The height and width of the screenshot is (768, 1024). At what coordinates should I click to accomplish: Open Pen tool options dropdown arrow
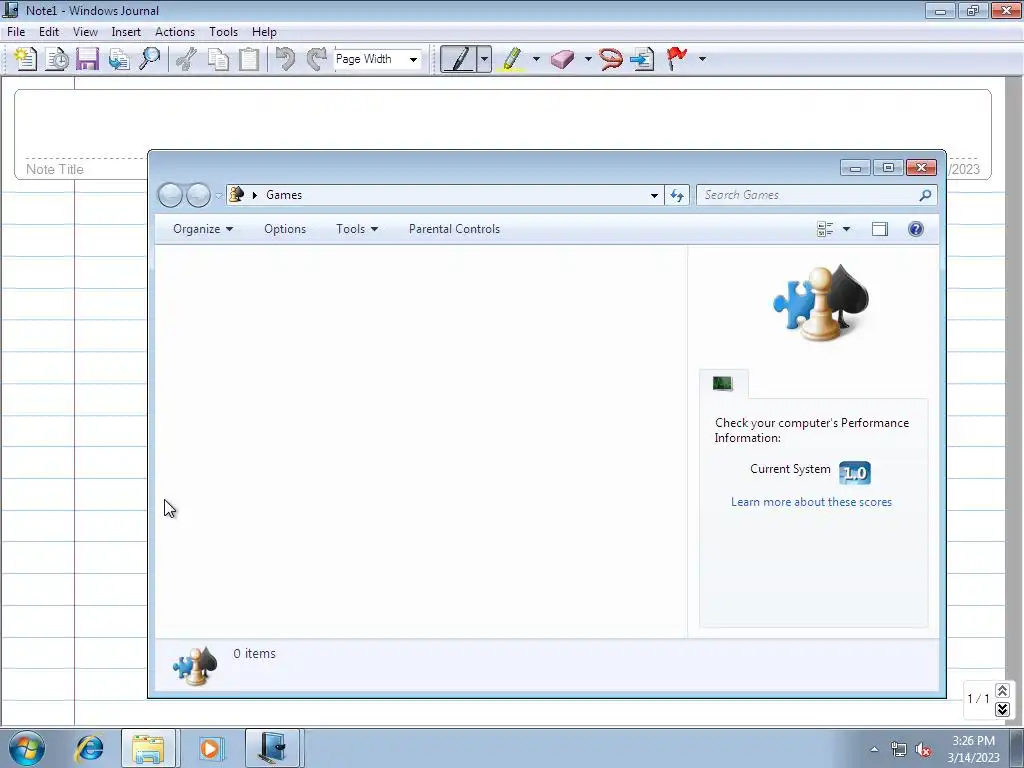(x=484, y=59)
